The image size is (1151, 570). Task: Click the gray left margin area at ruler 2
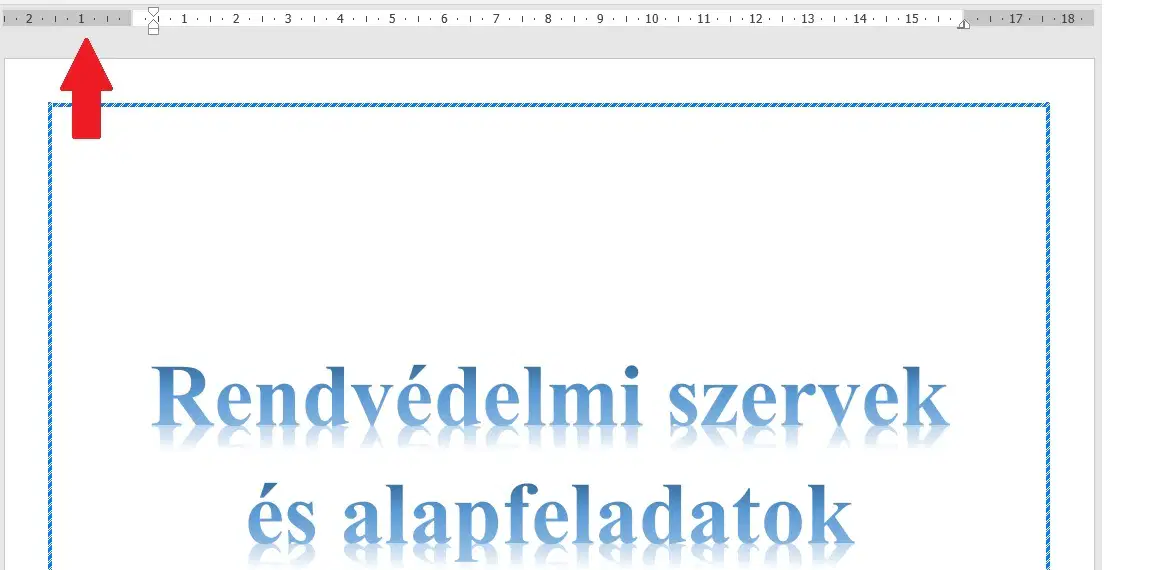[29, 19]
